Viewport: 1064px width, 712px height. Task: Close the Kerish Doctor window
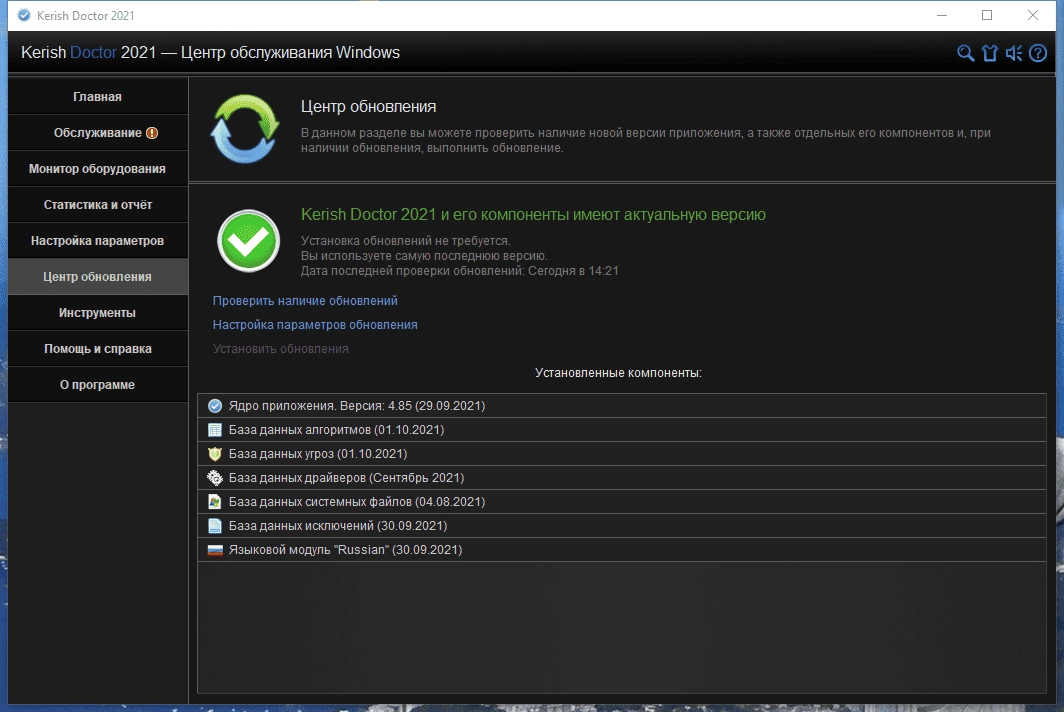[1033, 15]
